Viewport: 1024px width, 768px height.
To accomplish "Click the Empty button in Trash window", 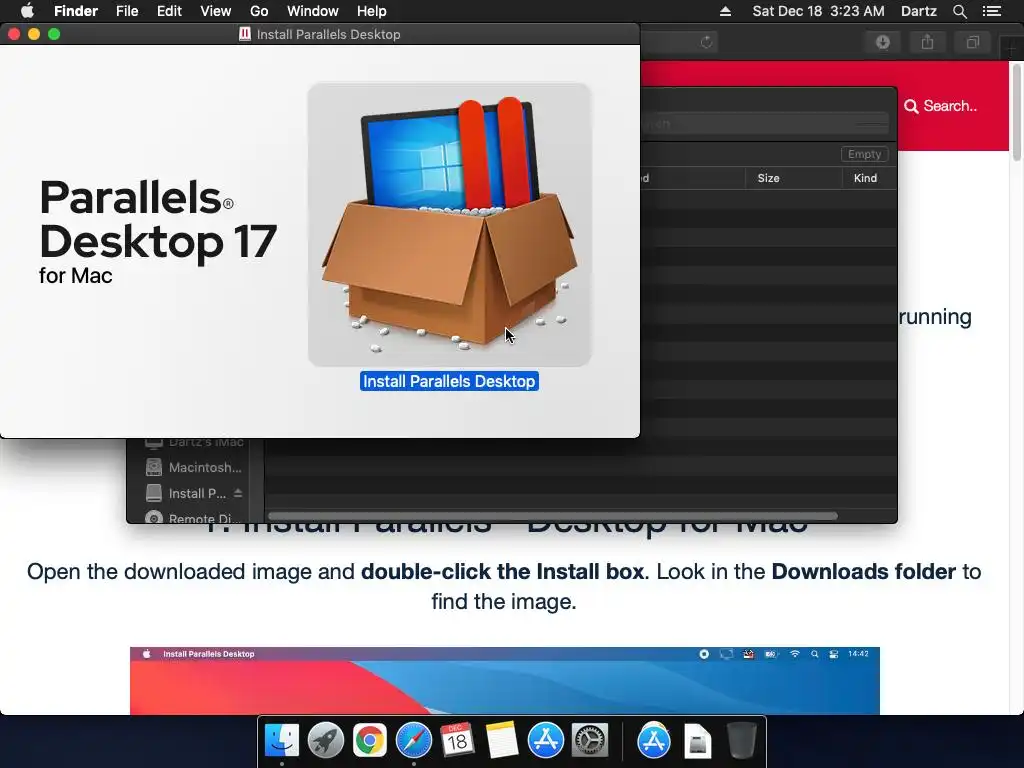I will (864, 154).
